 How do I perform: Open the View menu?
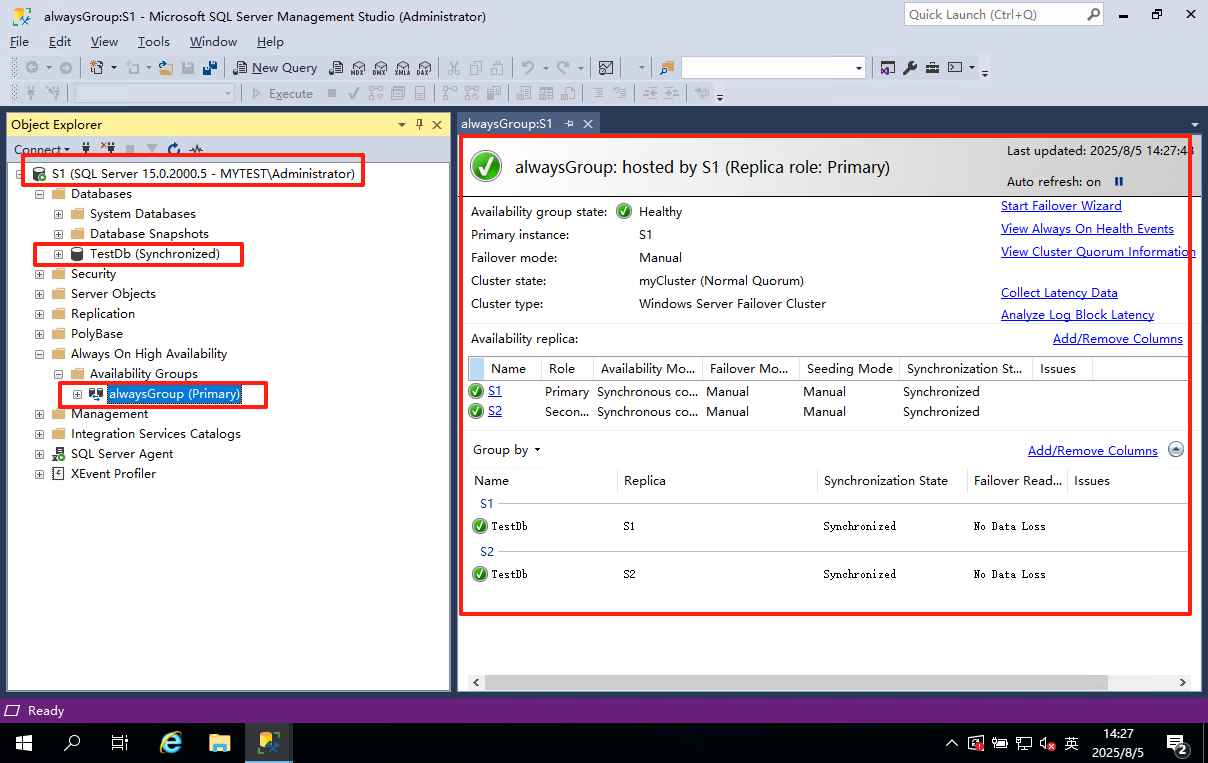[104, 42]
